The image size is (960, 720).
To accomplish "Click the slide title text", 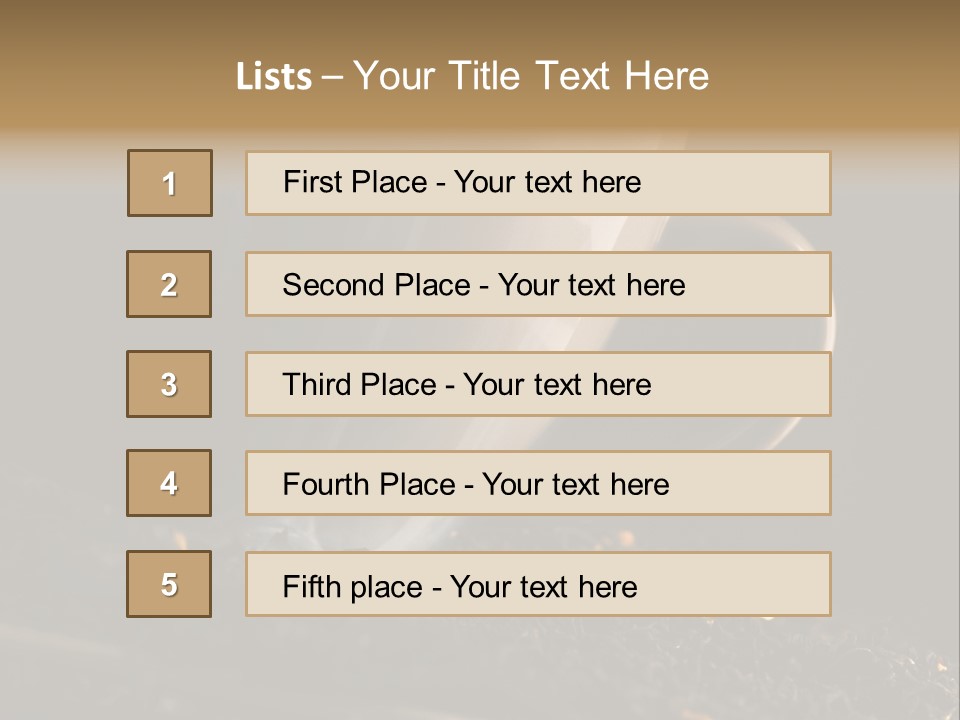I will 472,75.
